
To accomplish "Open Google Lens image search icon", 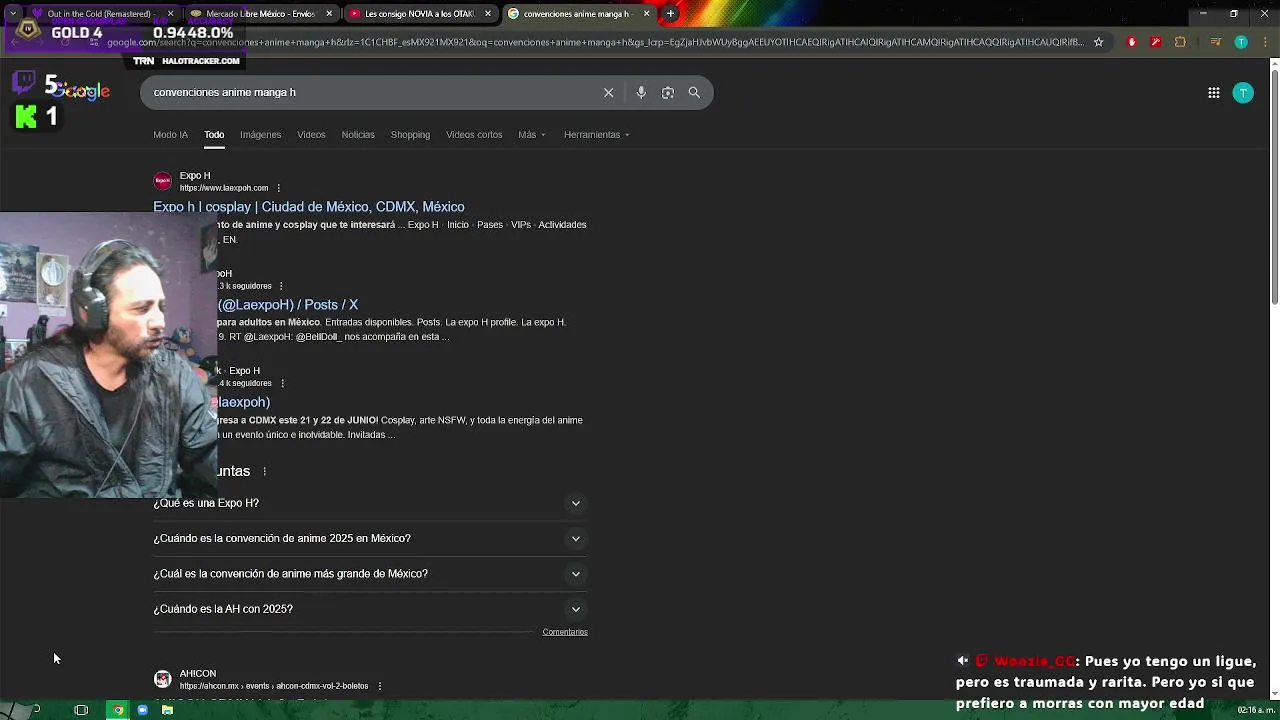I will pos(667,92).
